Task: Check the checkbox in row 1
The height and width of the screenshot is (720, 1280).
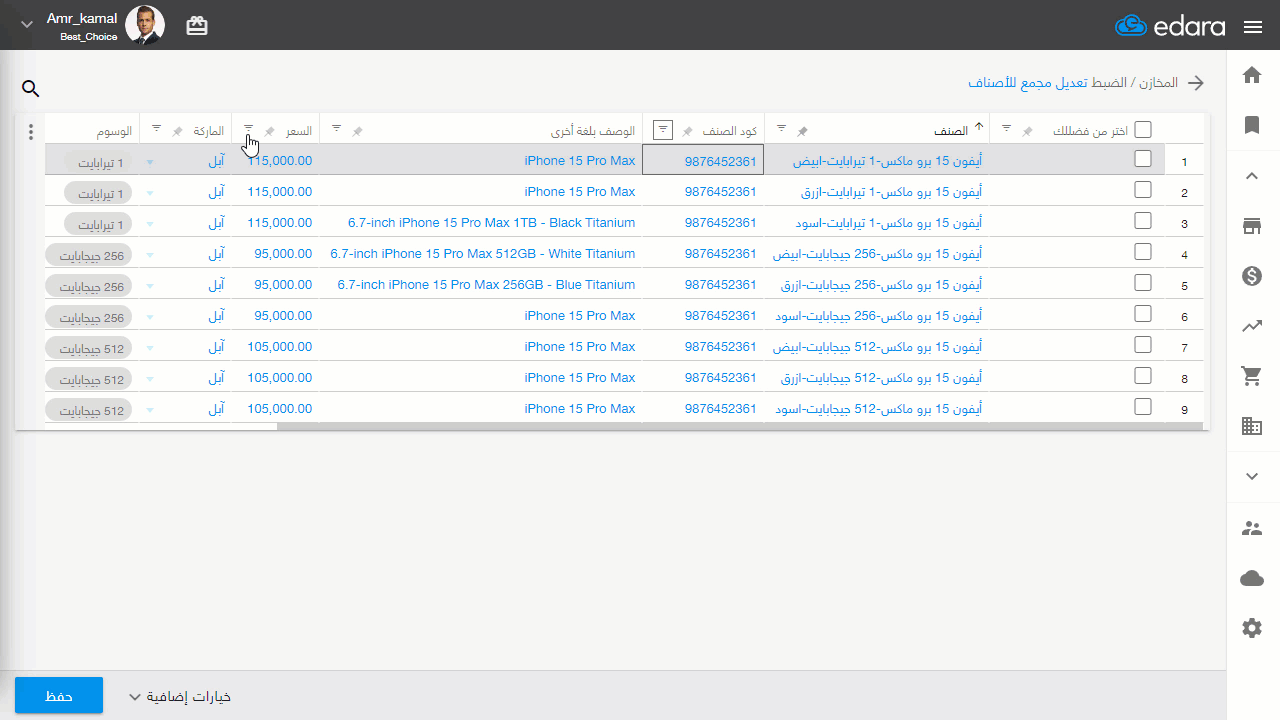Action: (1143, 158)
